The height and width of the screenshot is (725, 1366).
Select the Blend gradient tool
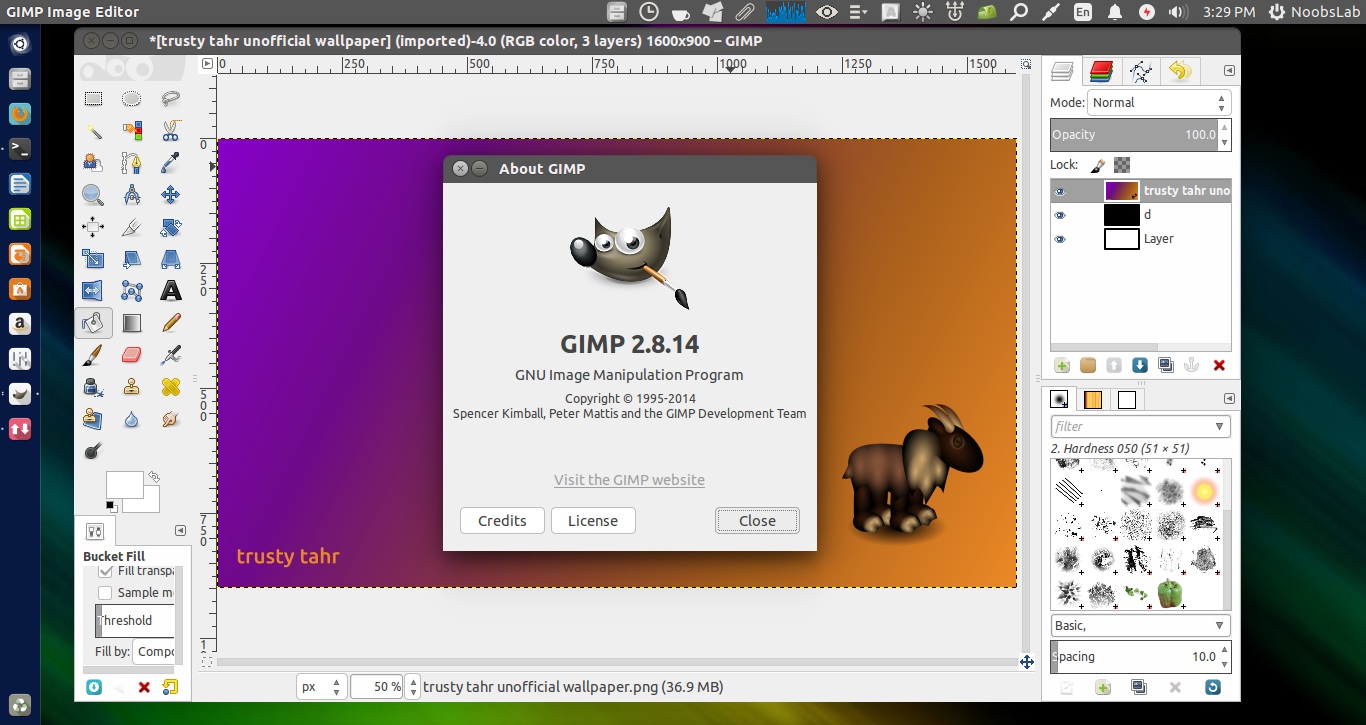click(x=132, y=323)
